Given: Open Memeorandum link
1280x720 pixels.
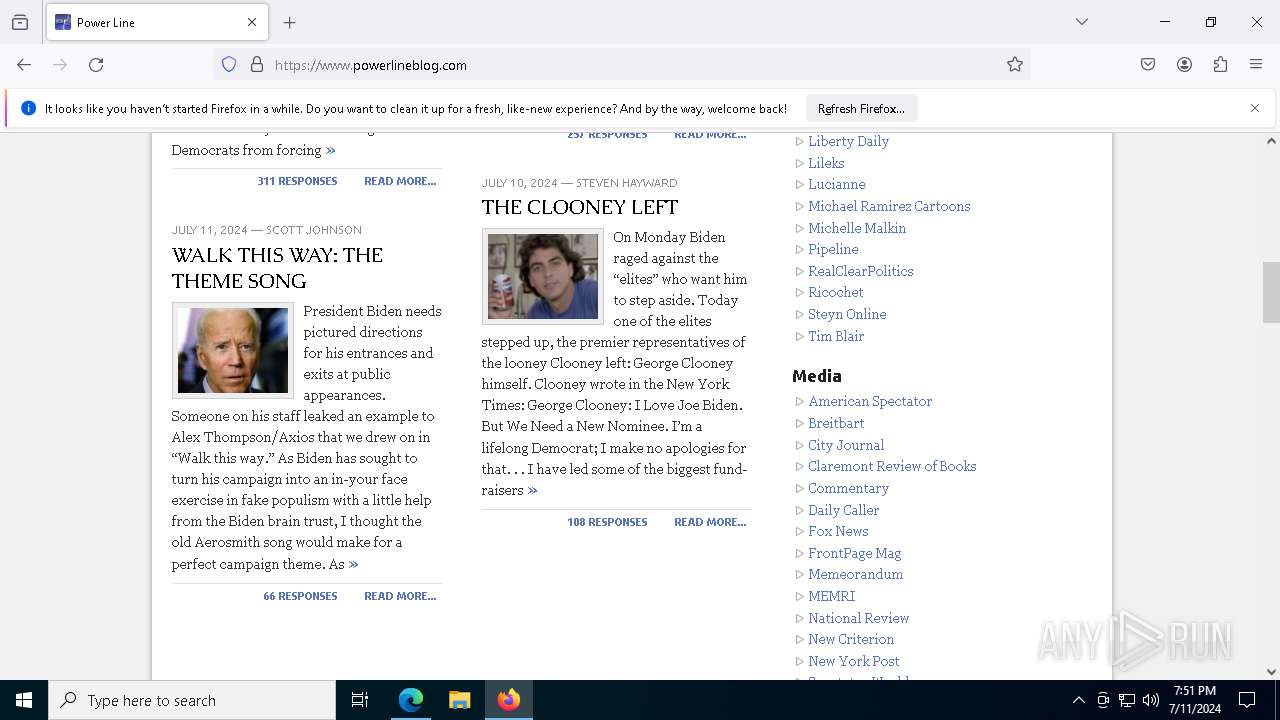Looking at the screenshot, I should pos(855,574).
